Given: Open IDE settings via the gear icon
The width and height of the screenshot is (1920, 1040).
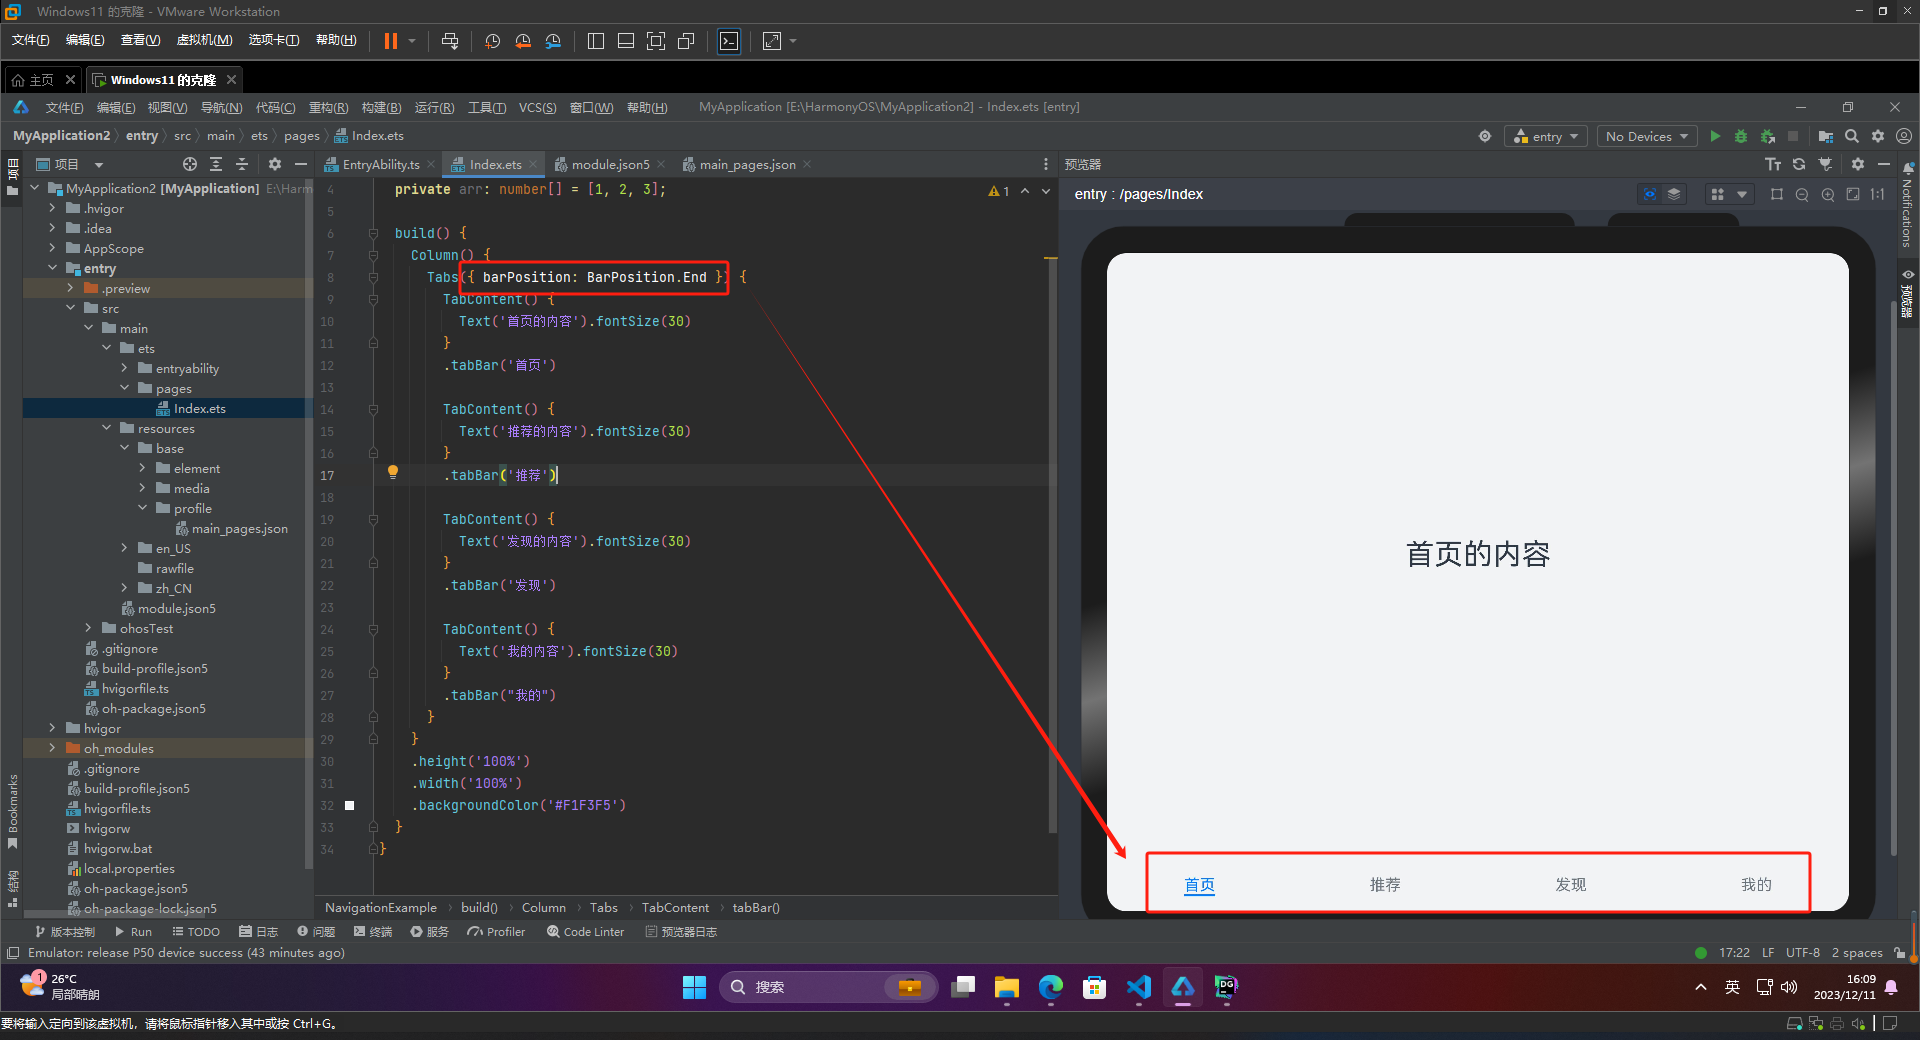Looking at the screenshot, I should (1877, 136).
